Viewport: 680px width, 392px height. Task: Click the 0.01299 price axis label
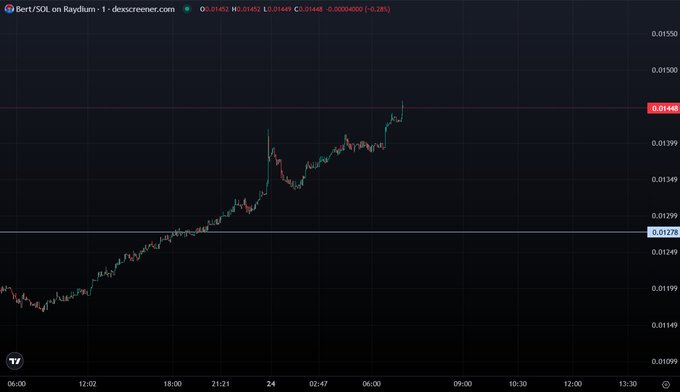click(664, 216)
